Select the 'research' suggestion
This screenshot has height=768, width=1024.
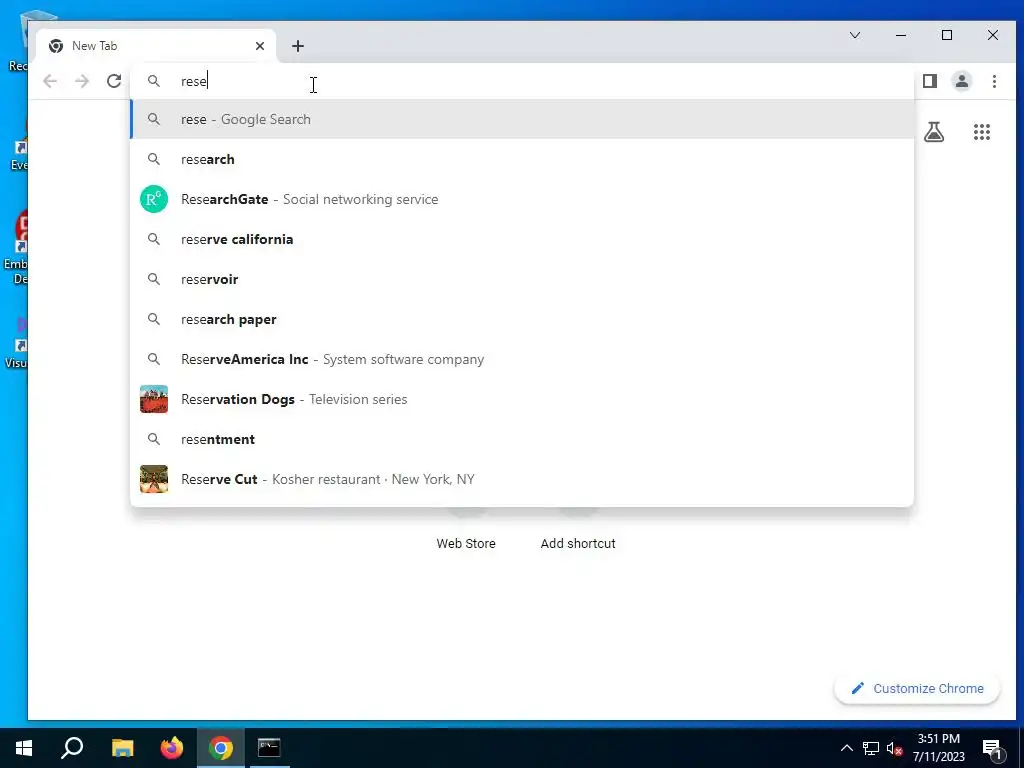[522, 159]
